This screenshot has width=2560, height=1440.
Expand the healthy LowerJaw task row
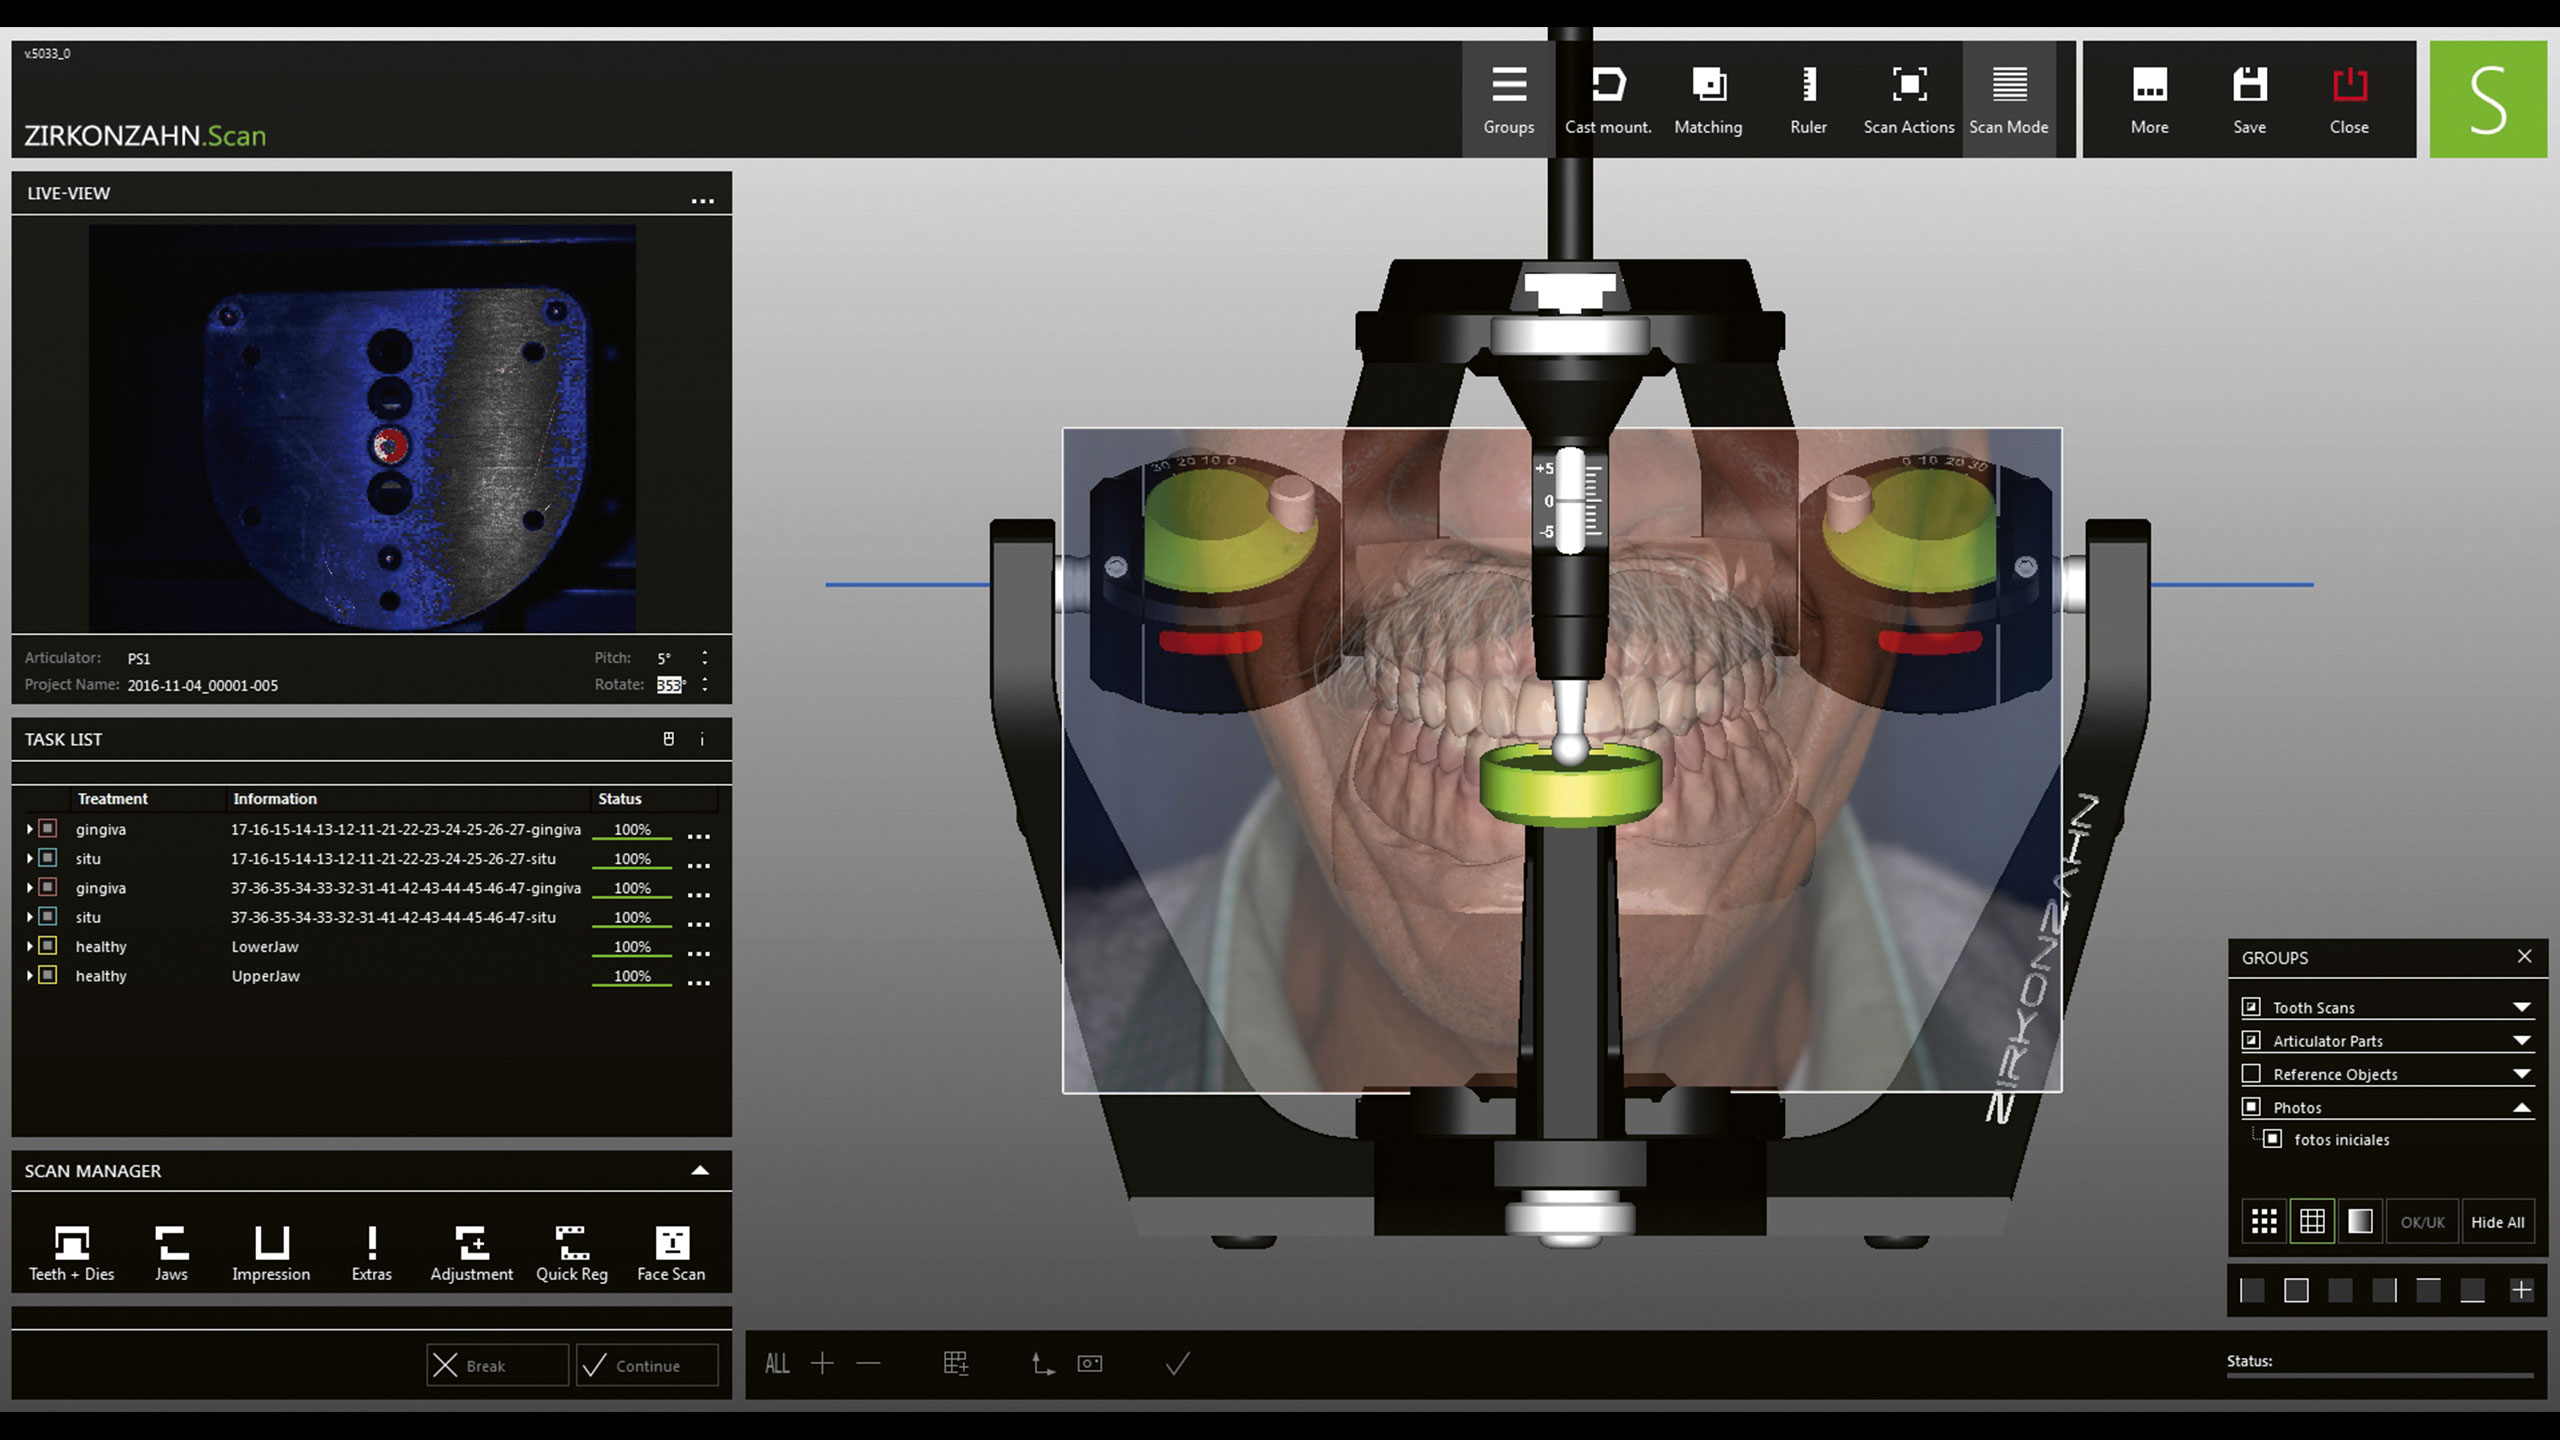coord(29,946)
